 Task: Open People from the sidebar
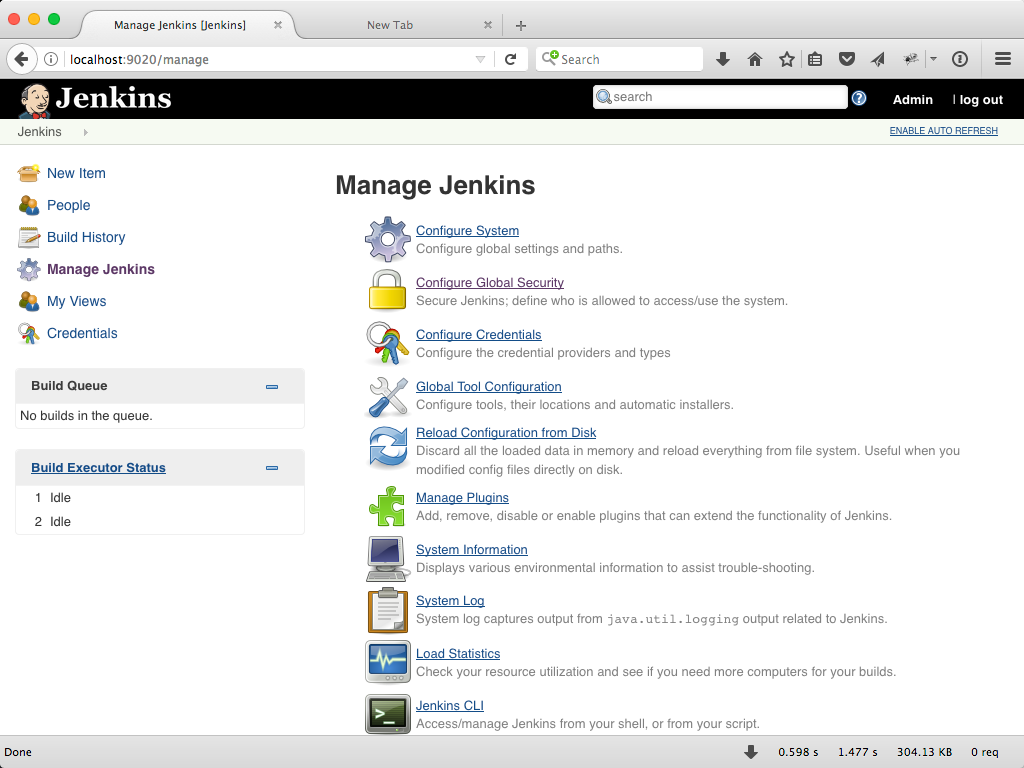pos(69,205)
